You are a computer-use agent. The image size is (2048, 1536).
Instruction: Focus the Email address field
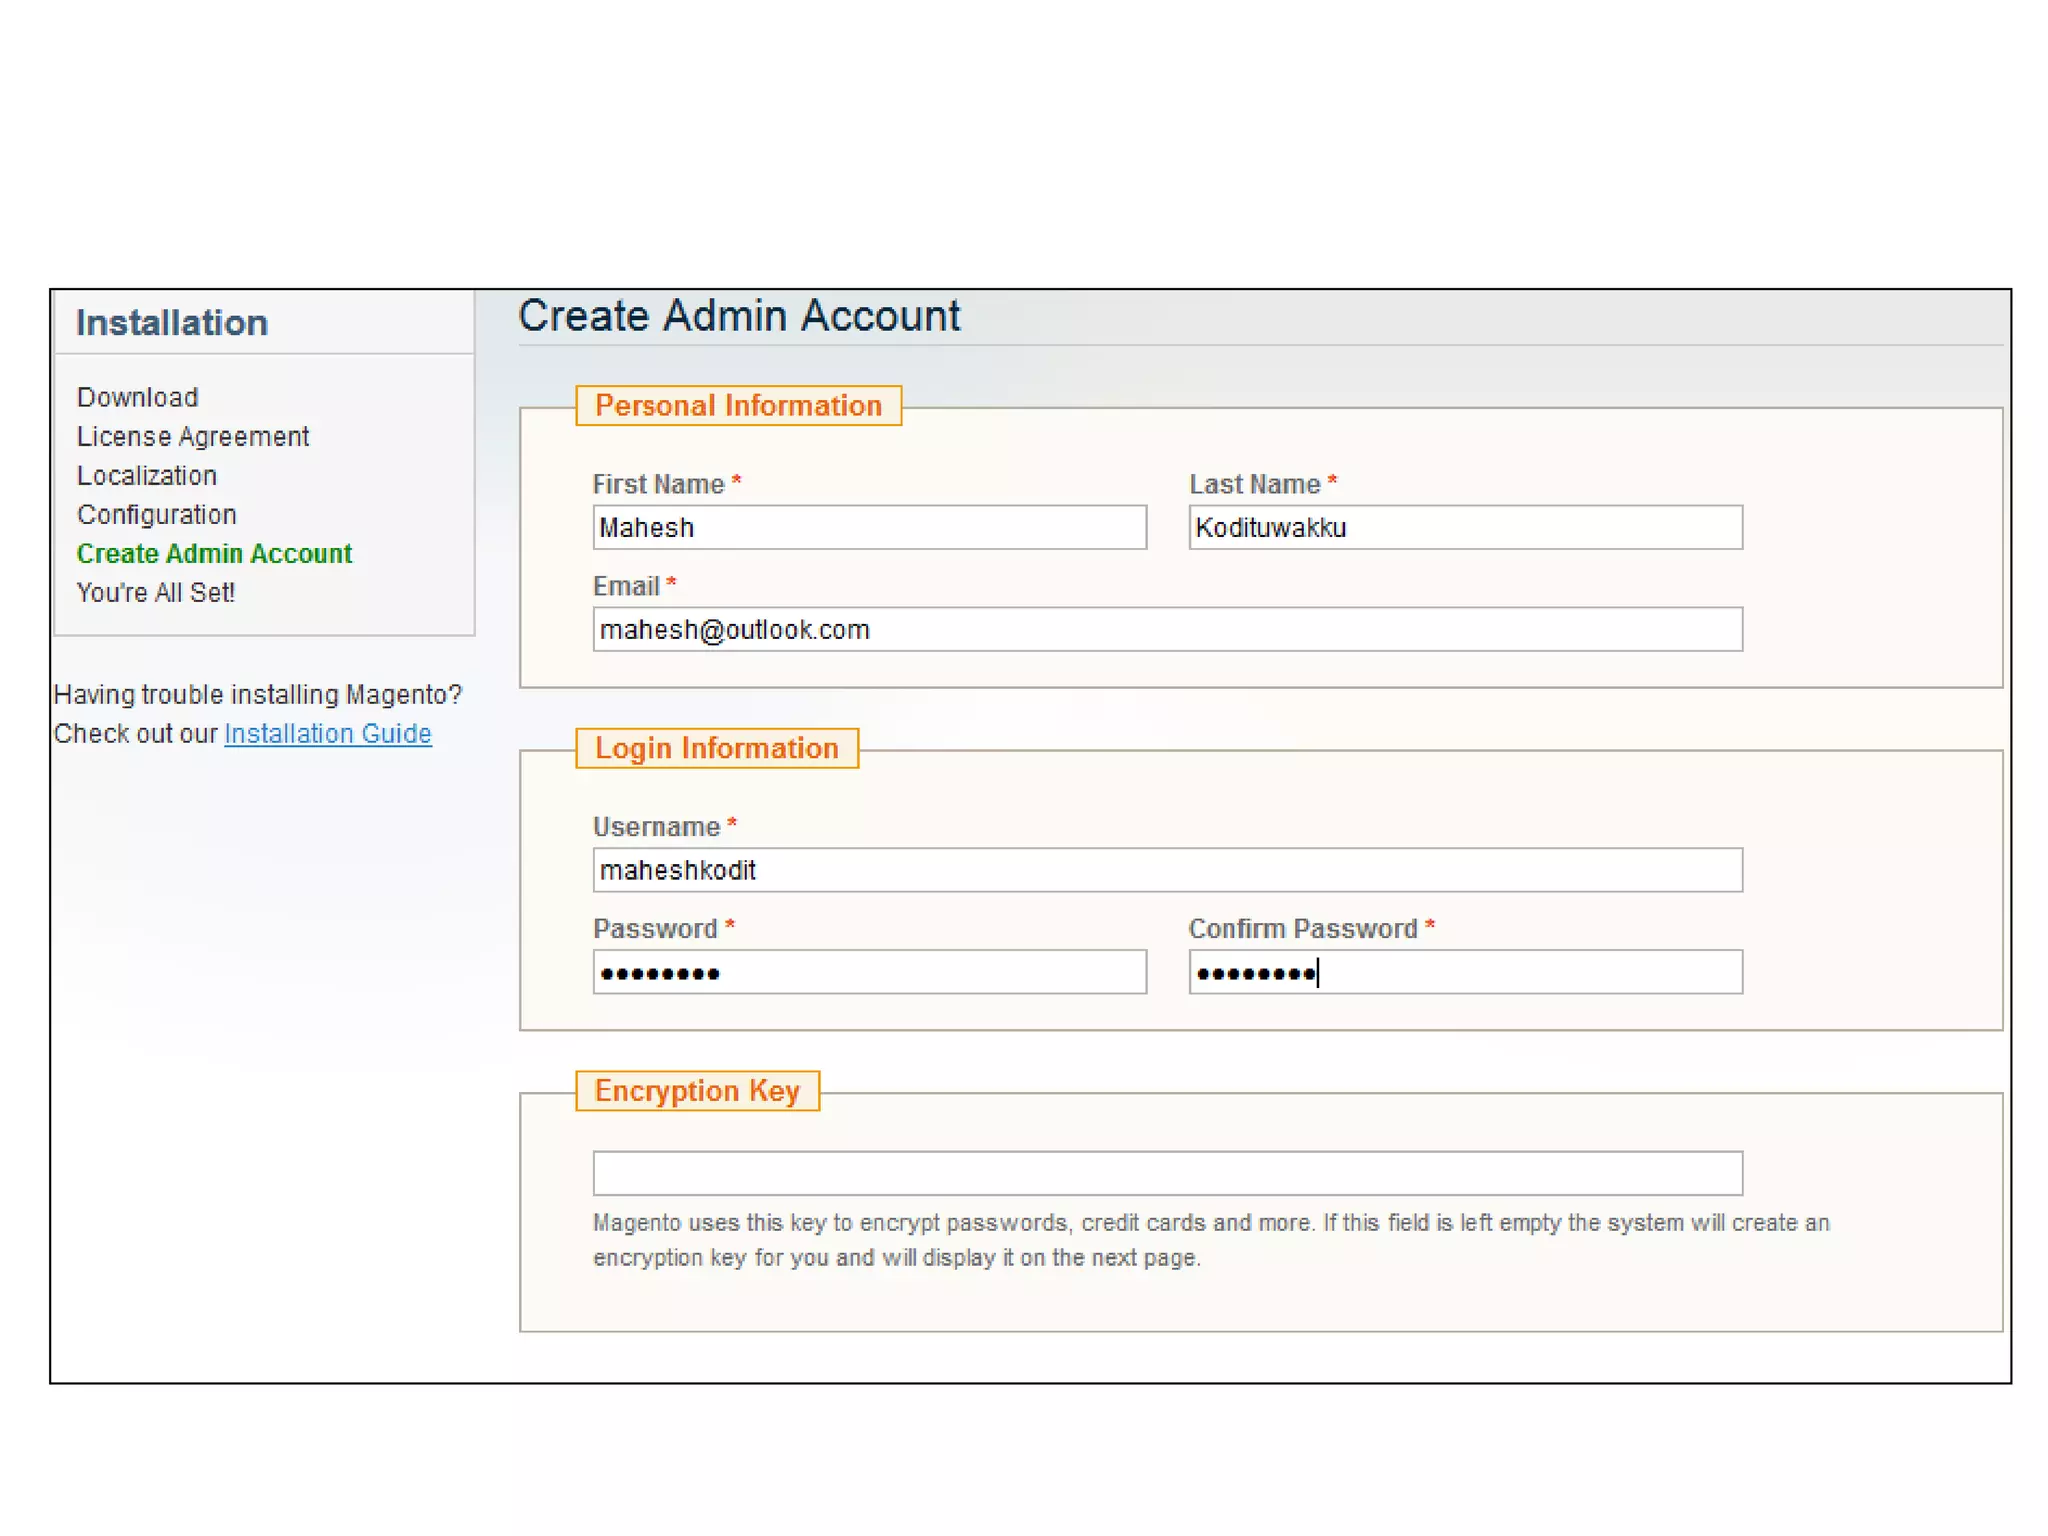click(1166, 629)
